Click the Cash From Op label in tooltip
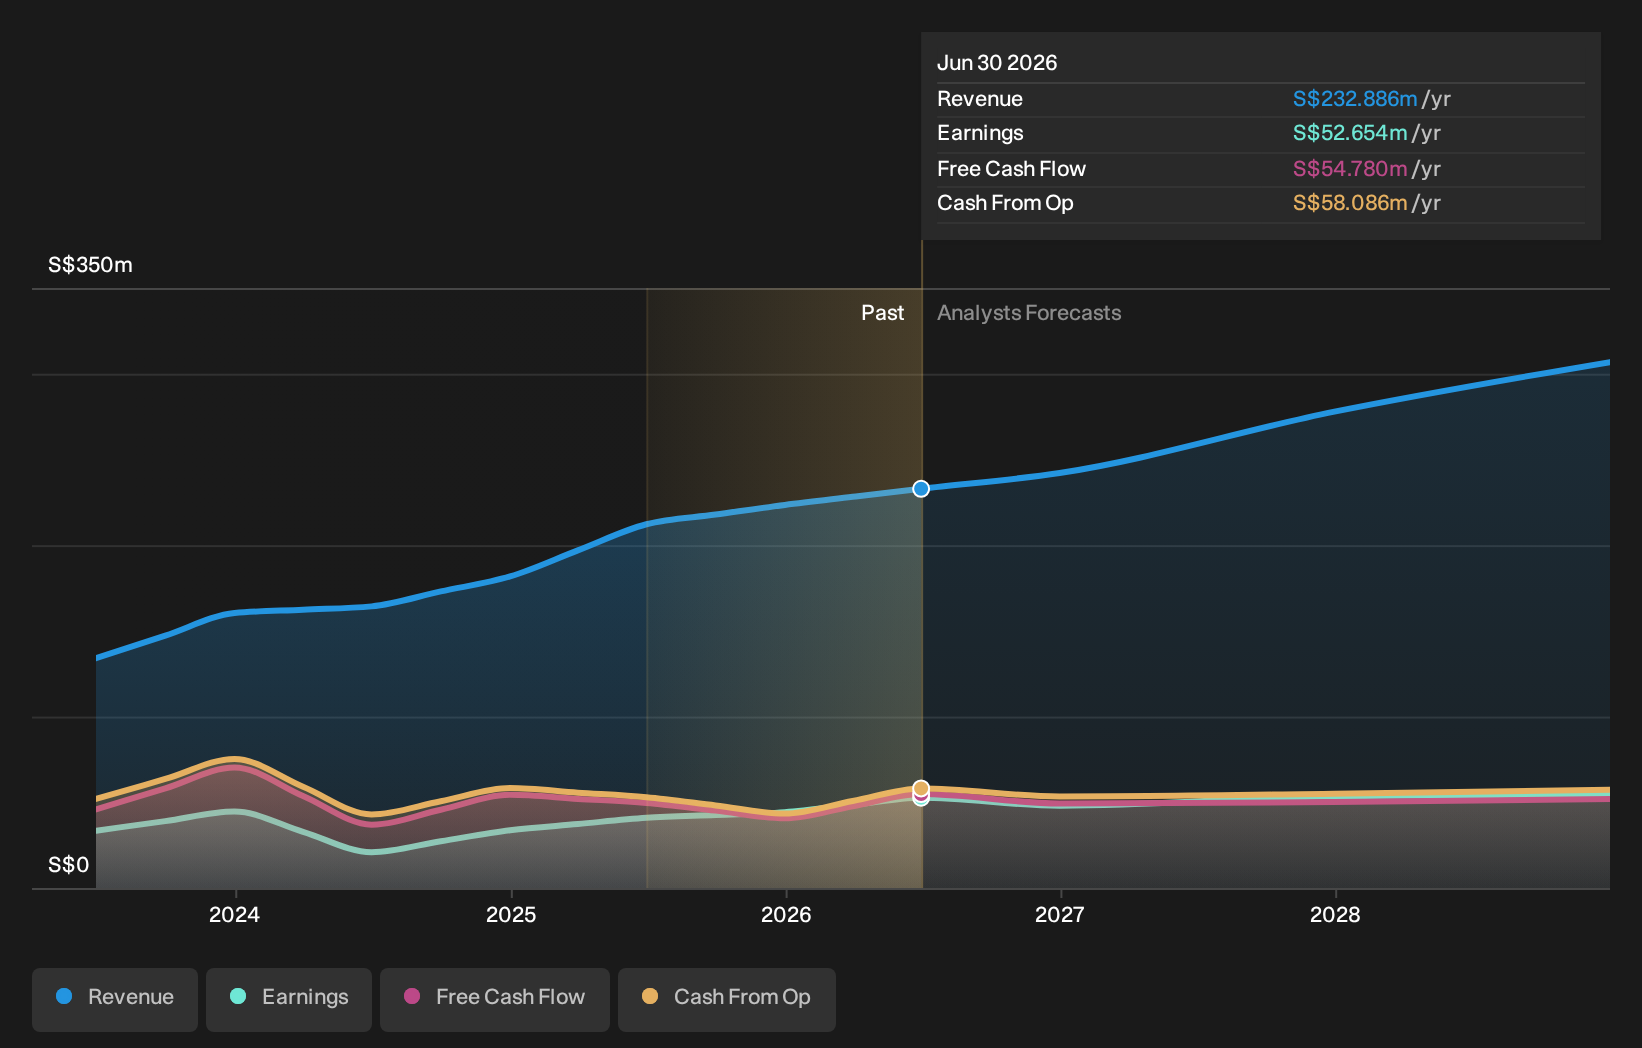 tap(1005, 203)
